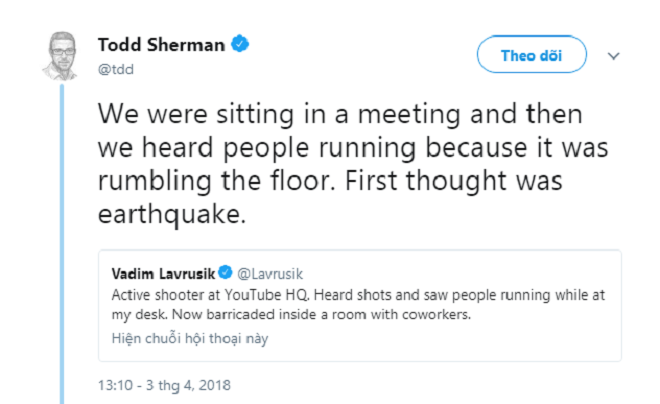Image resolution: width=660 pixels, height=404 pixels.
Task: Open the Todd Sherman display name
Action: coord(161,45)
